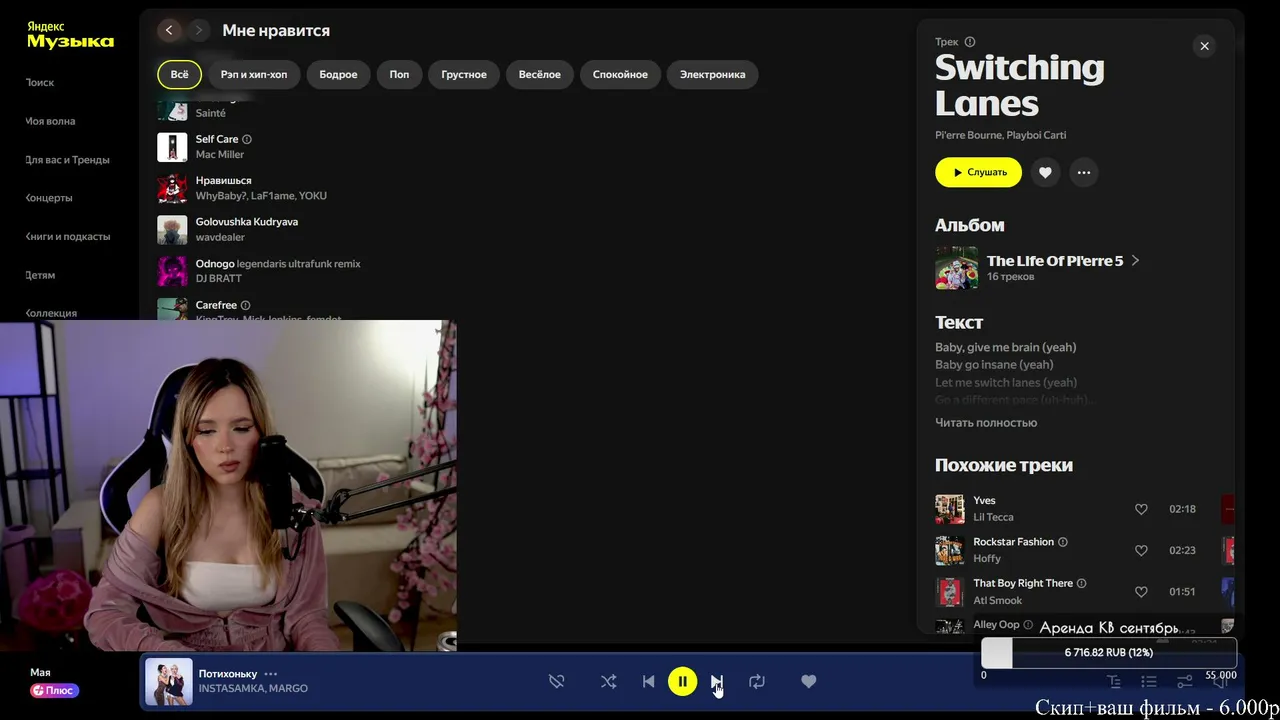
Task: Click the Rockstar Fashion track cover
Action: [x=949, y=550]
